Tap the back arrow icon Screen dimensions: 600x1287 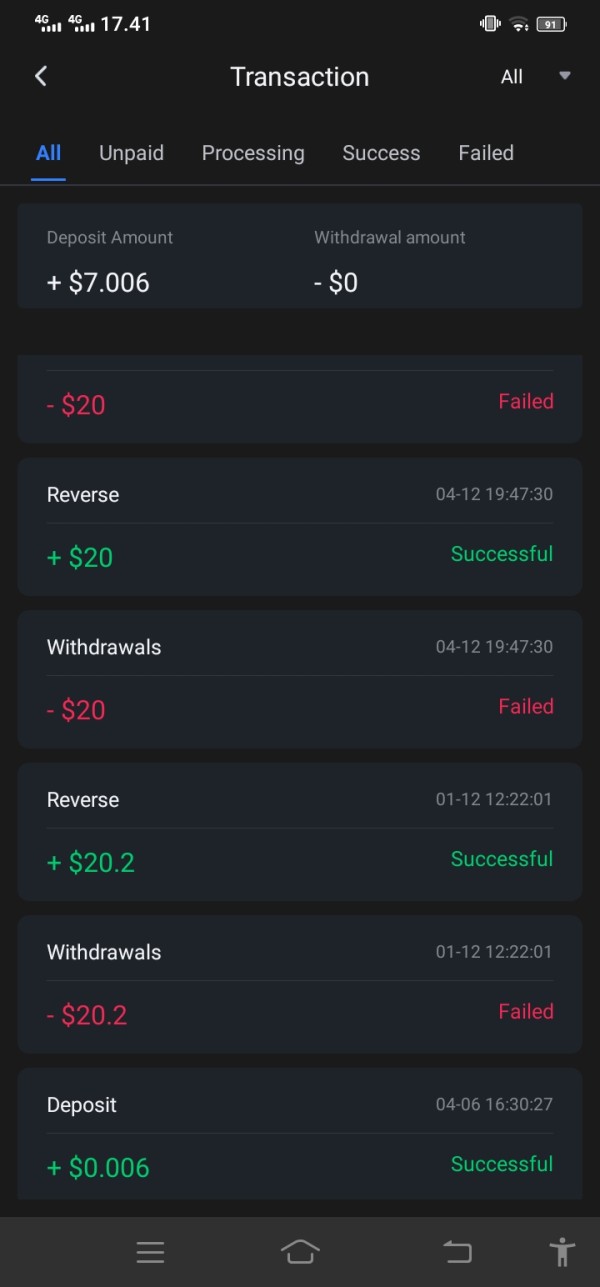(x=41, y=77)
